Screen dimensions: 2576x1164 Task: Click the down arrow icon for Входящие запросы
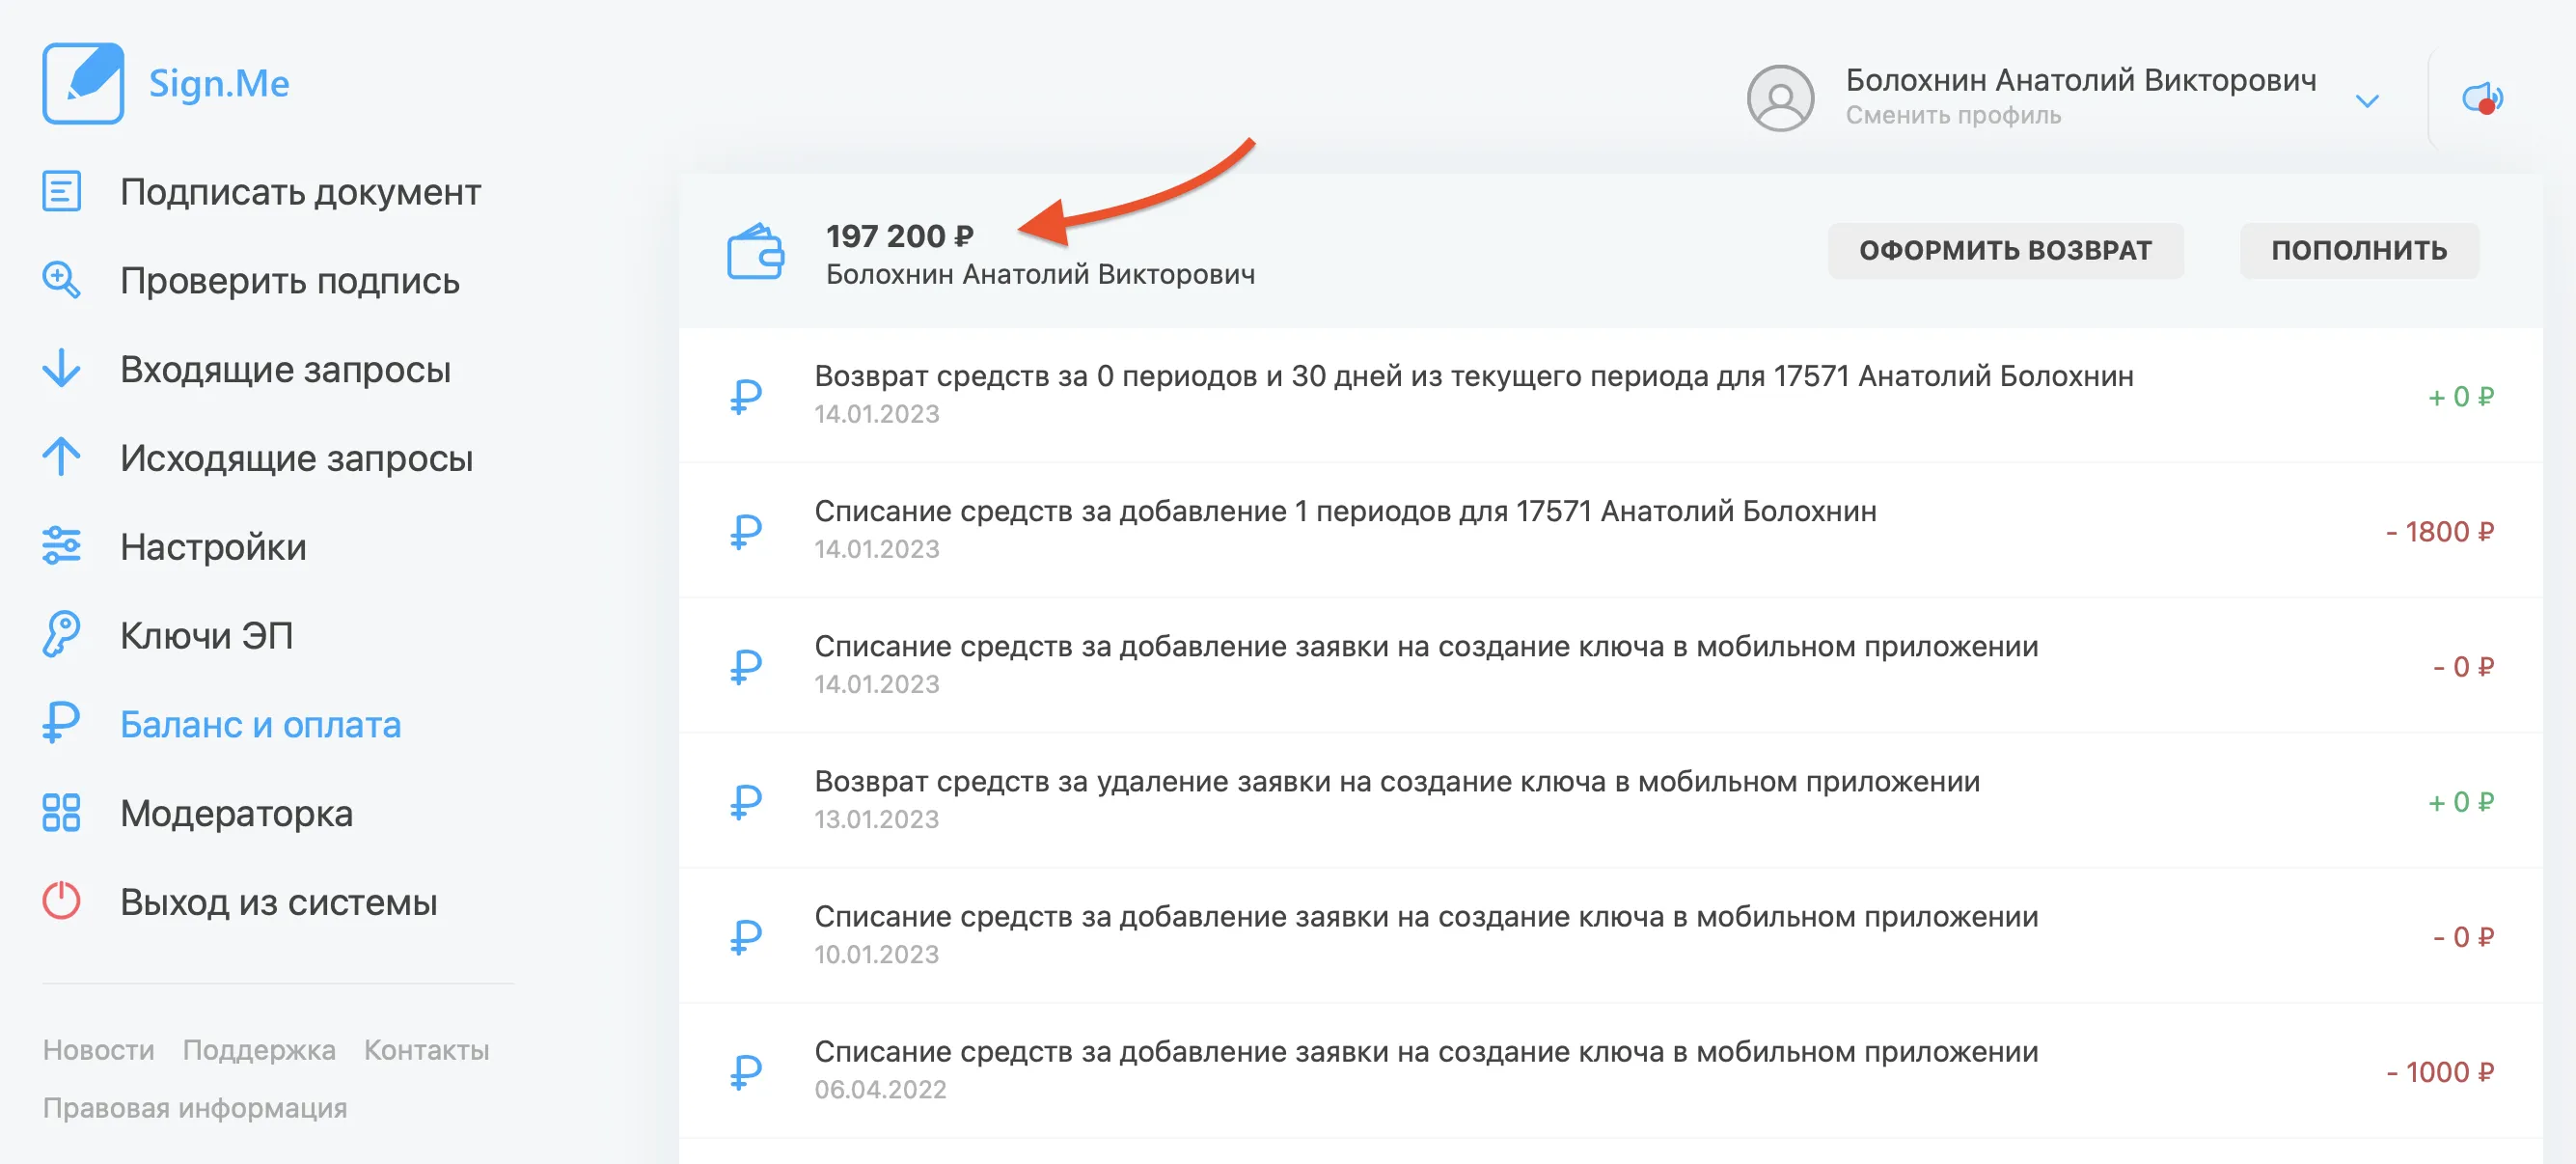pyautogui.click(x=61, y=369)
